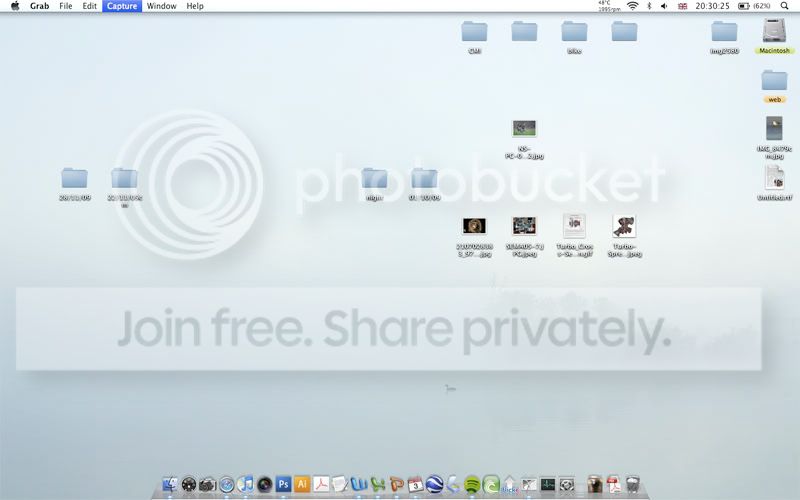Open iTunes in the dock
This screenshot has height=500, width=800.
[x=245, y=484]
